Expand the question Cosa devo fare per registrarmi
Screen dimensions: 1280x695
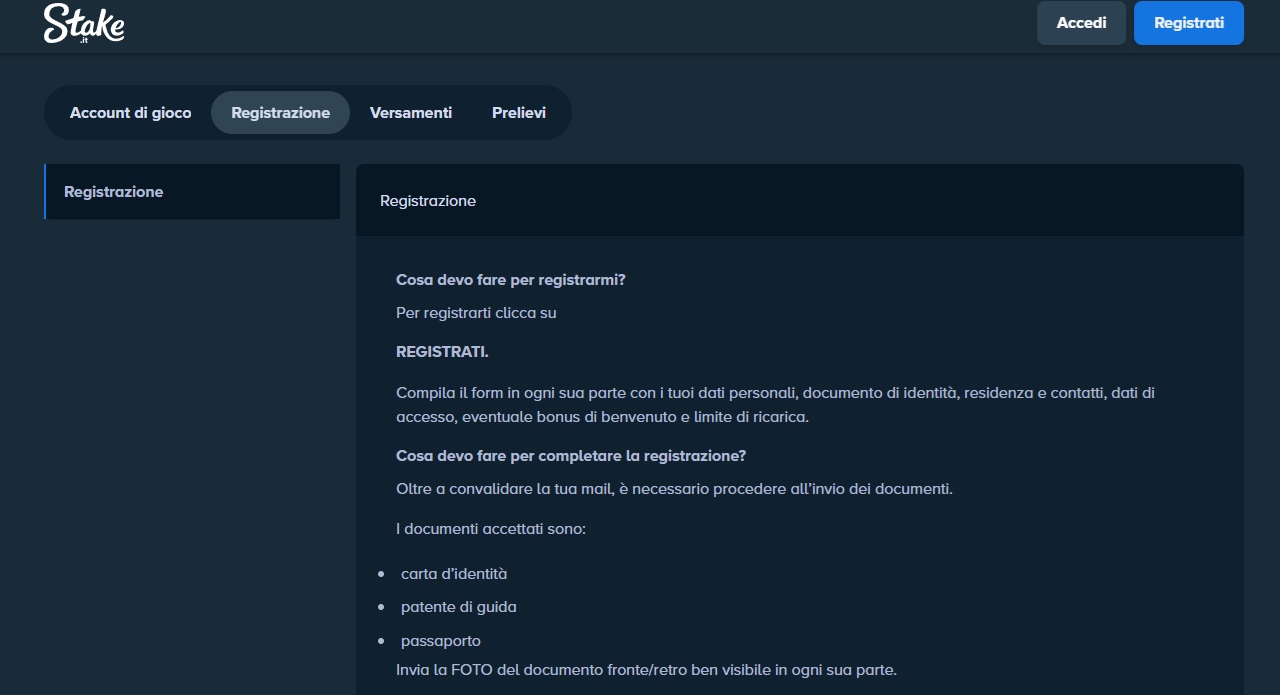510,279
